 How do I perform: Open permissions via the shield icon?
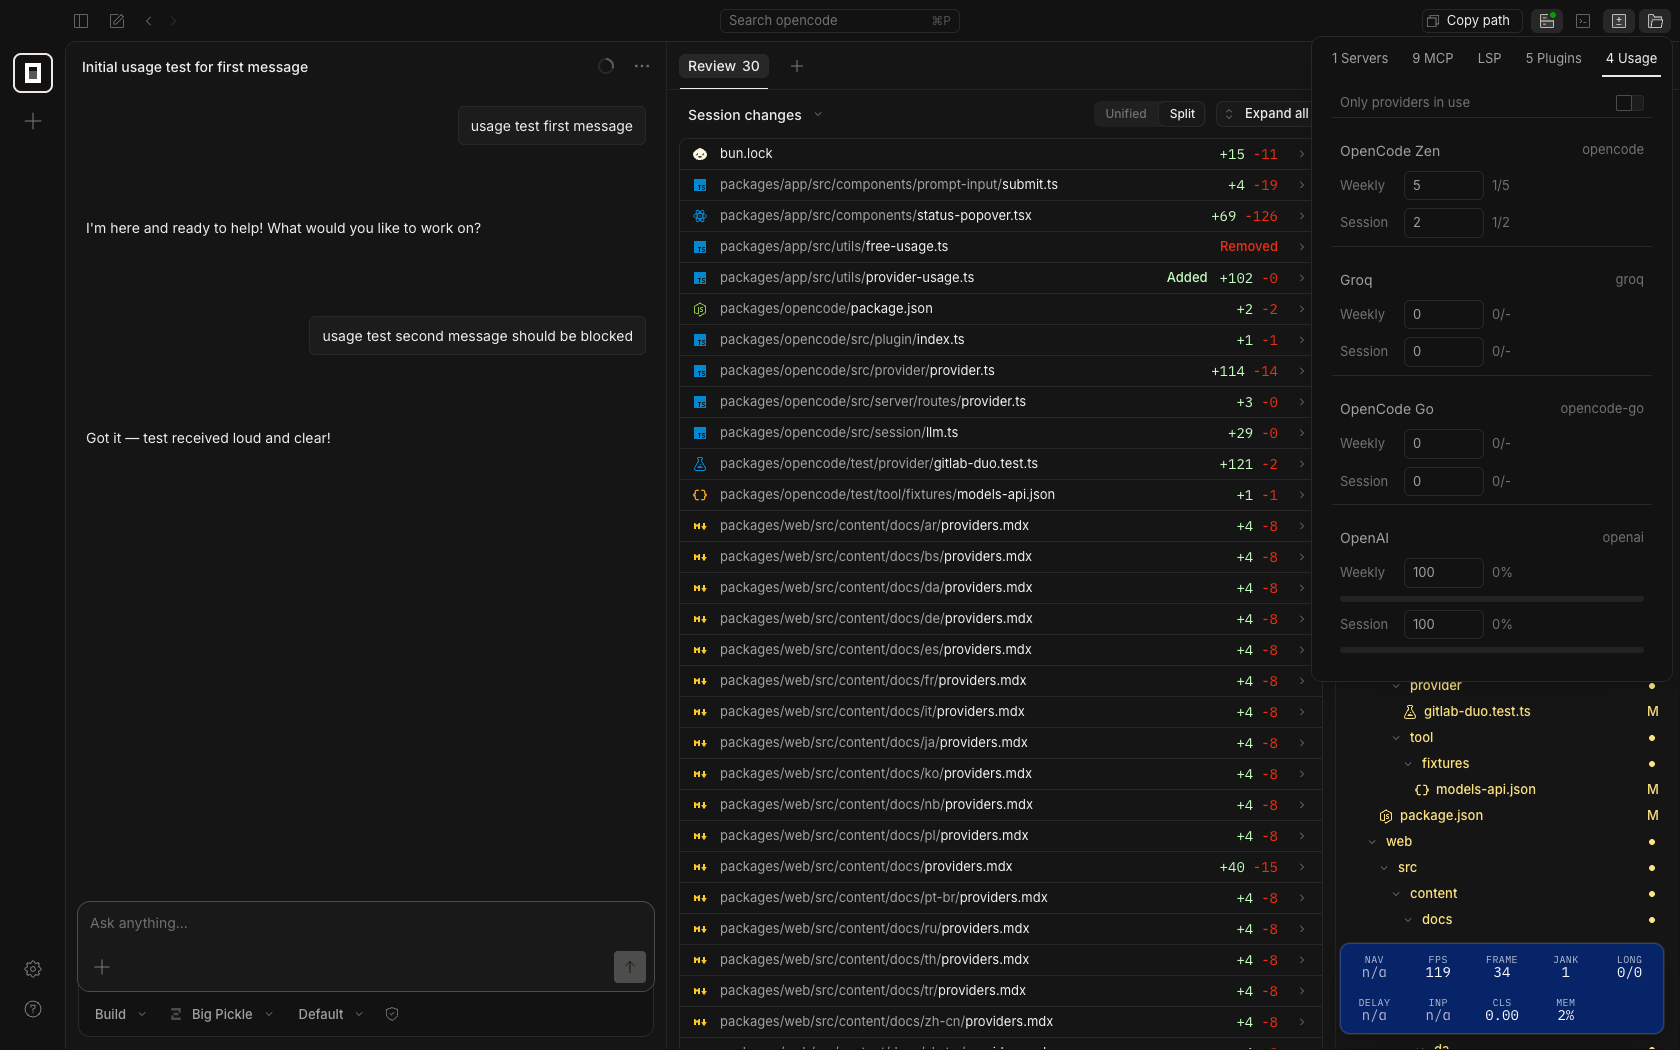392,1014
